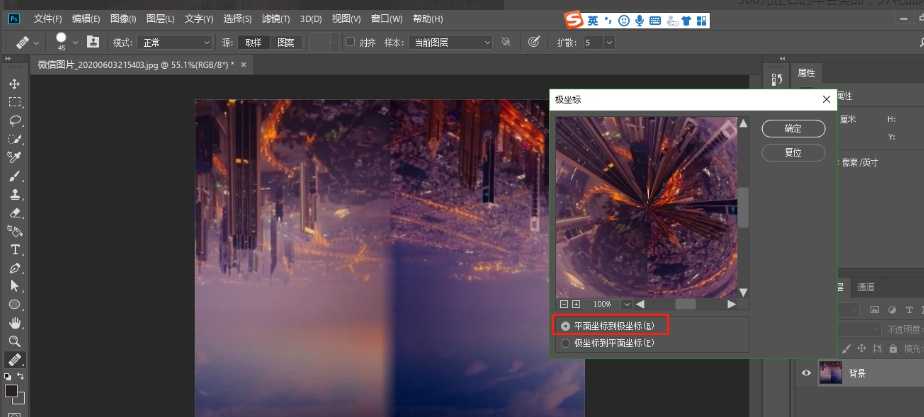Viewport: 924px width, 417px height.
Task: Hide the 背景 layer via eye icon
Action: click(x=806, y=373)
